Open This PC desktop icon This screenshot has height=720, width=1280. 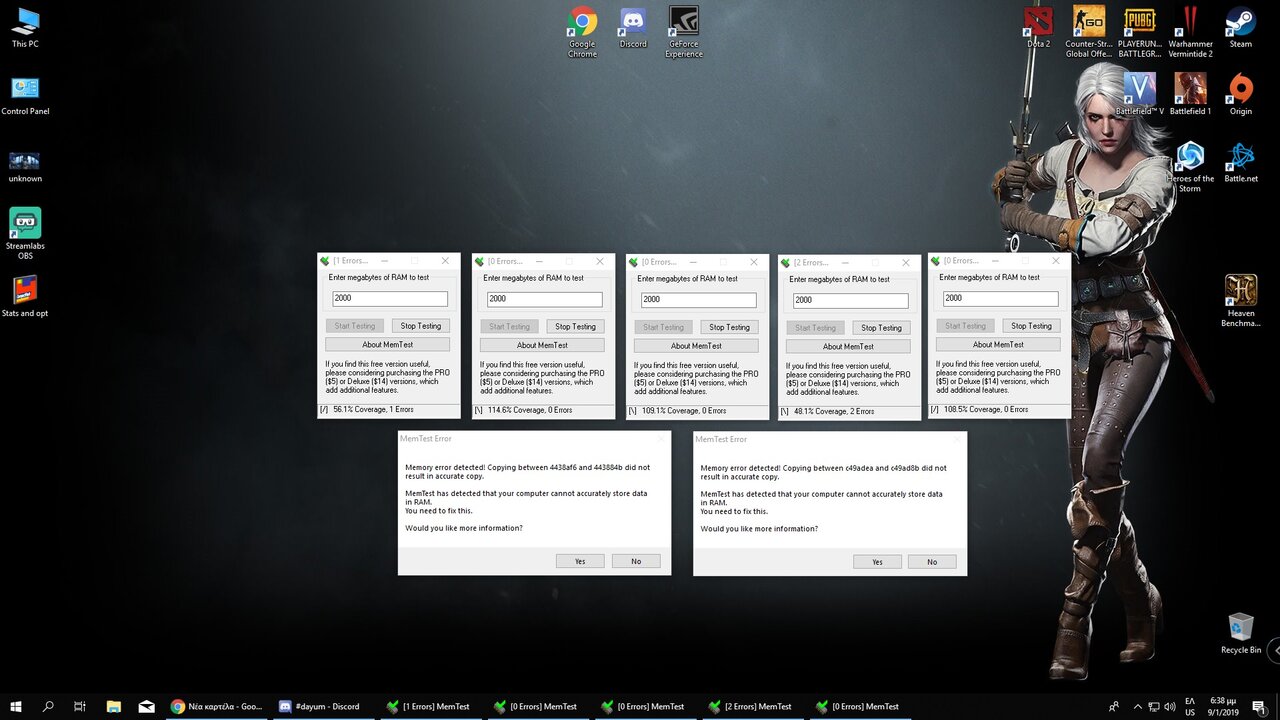pos(25,28)
